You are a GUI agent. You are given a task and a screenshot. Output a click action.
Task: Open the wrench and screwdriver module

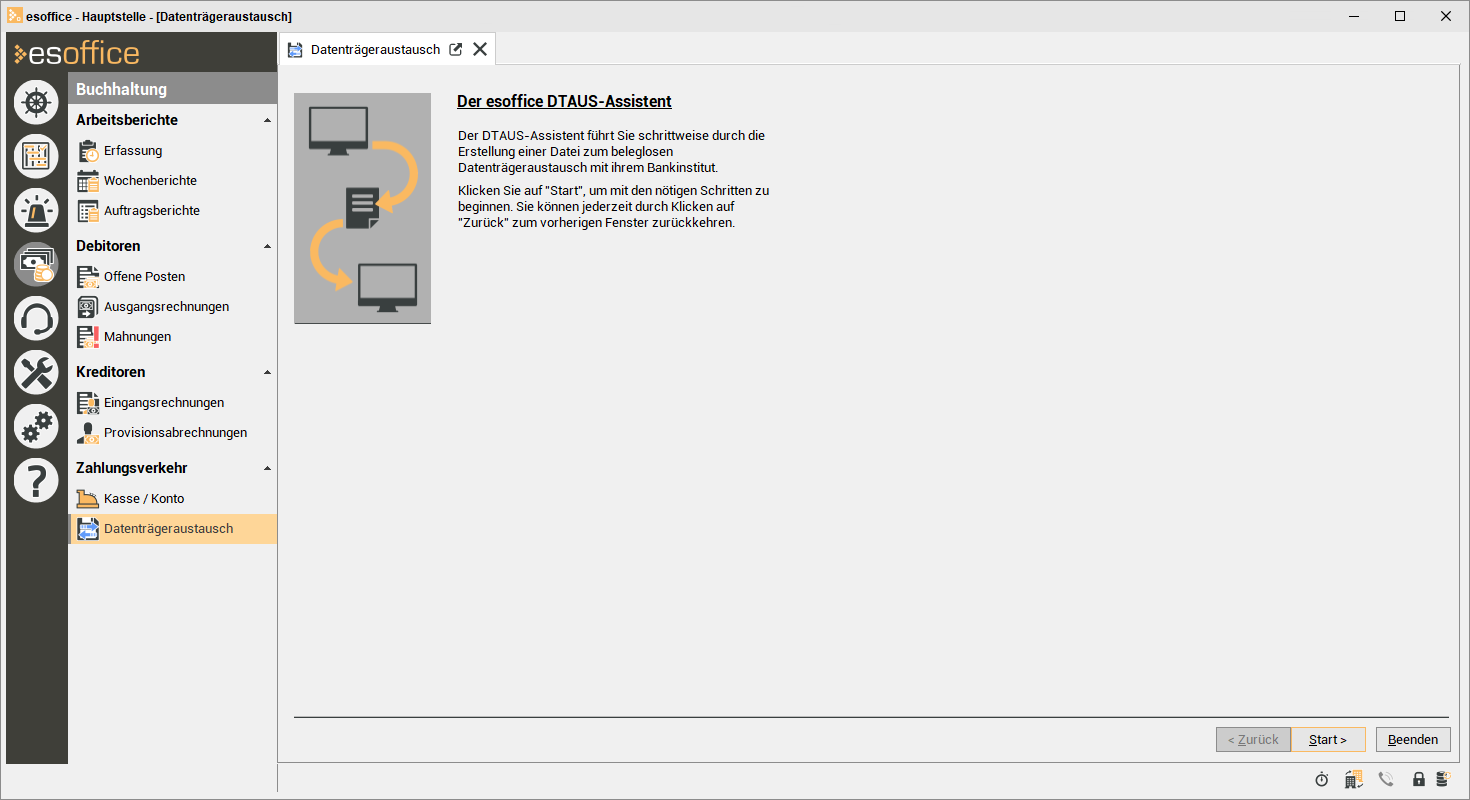click(36, 372)
